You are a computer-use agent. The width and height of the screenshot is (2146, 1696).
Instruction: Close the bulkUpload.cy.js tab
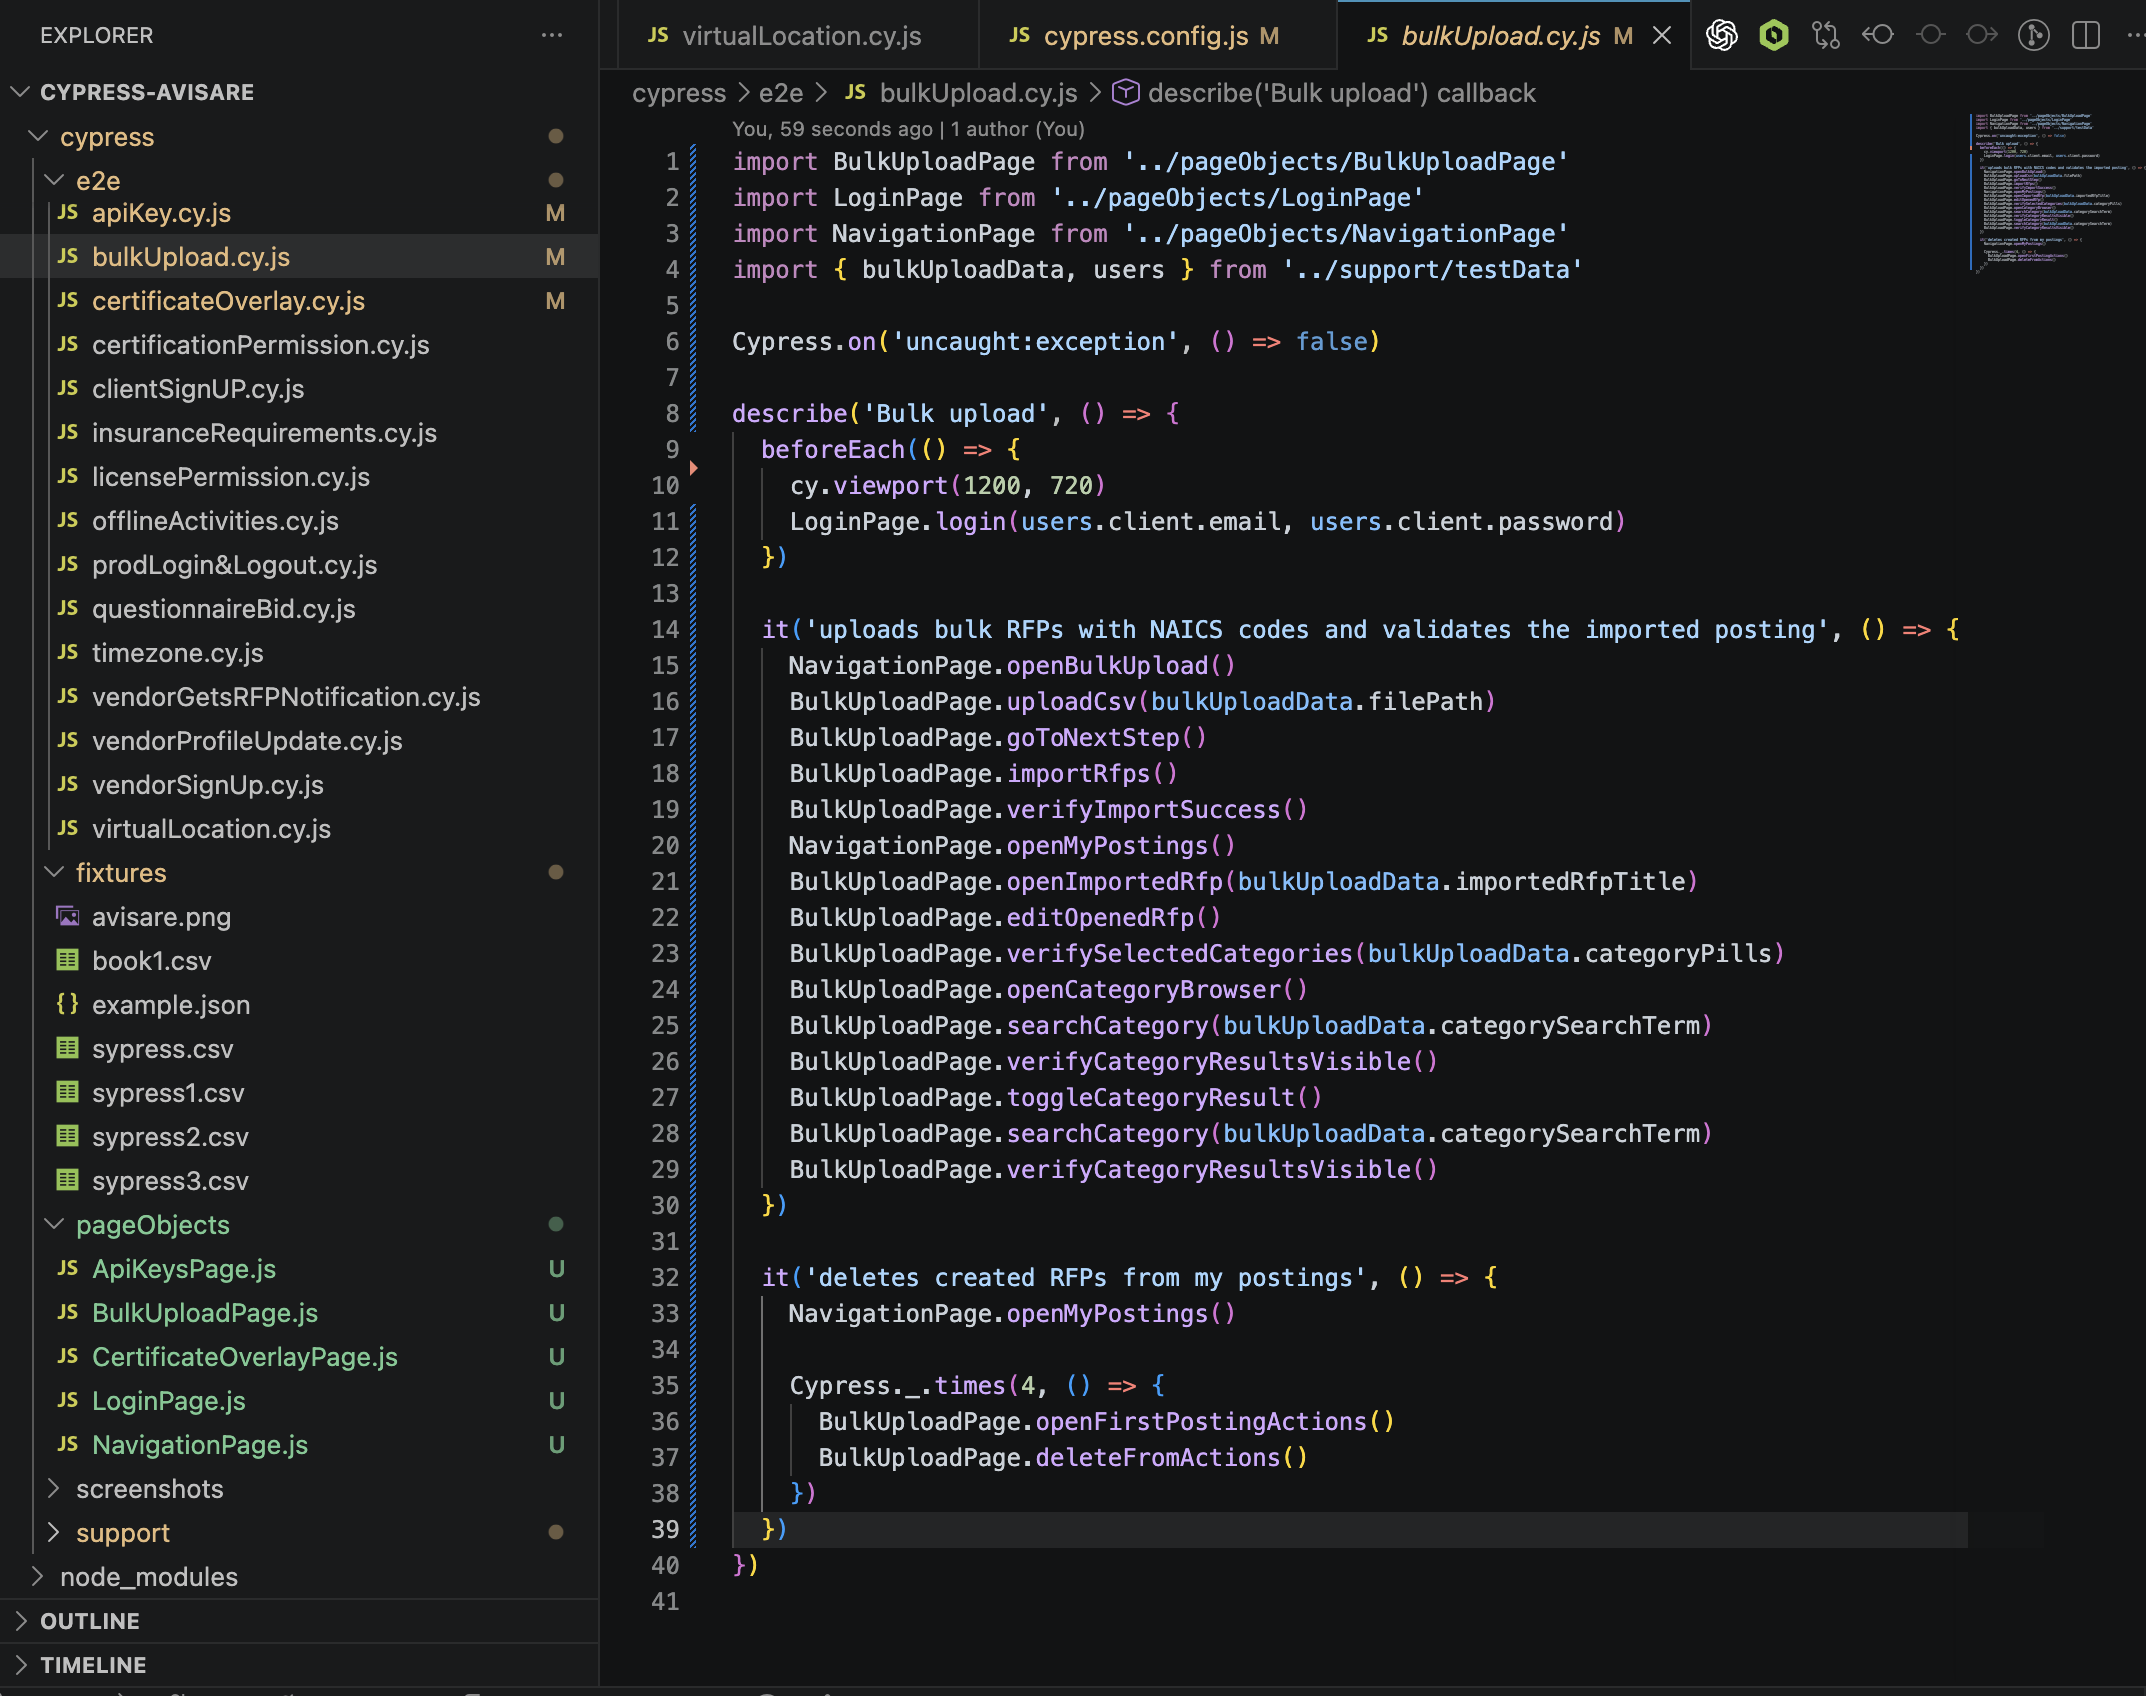(x=1662, y=35)
